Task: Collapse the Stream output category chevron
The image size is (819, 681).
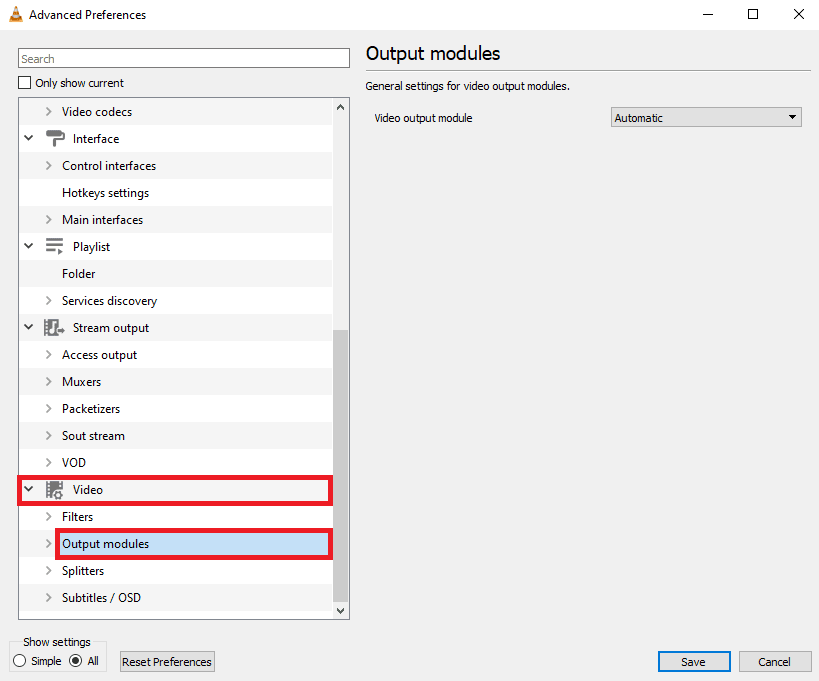Action: tap(29, 327)
